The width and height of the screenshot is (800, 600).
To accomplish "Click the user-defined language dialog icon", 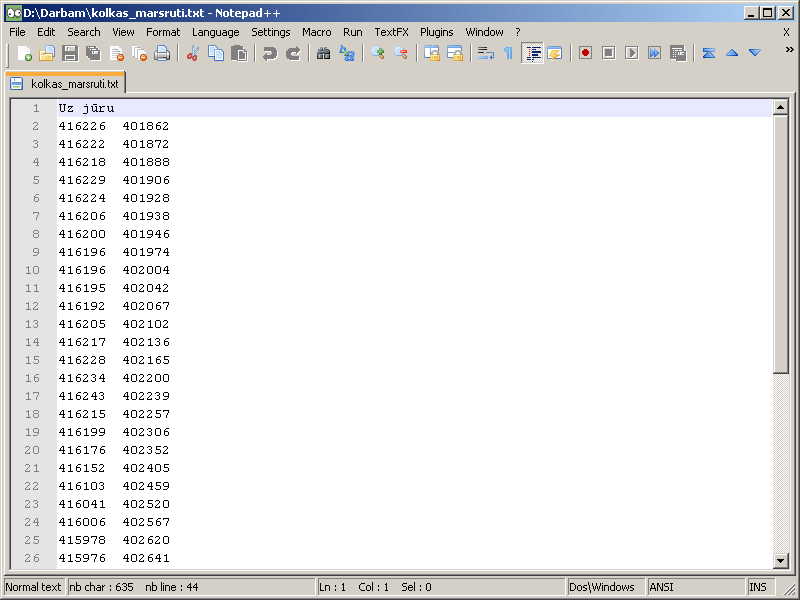I will point(555,53).
